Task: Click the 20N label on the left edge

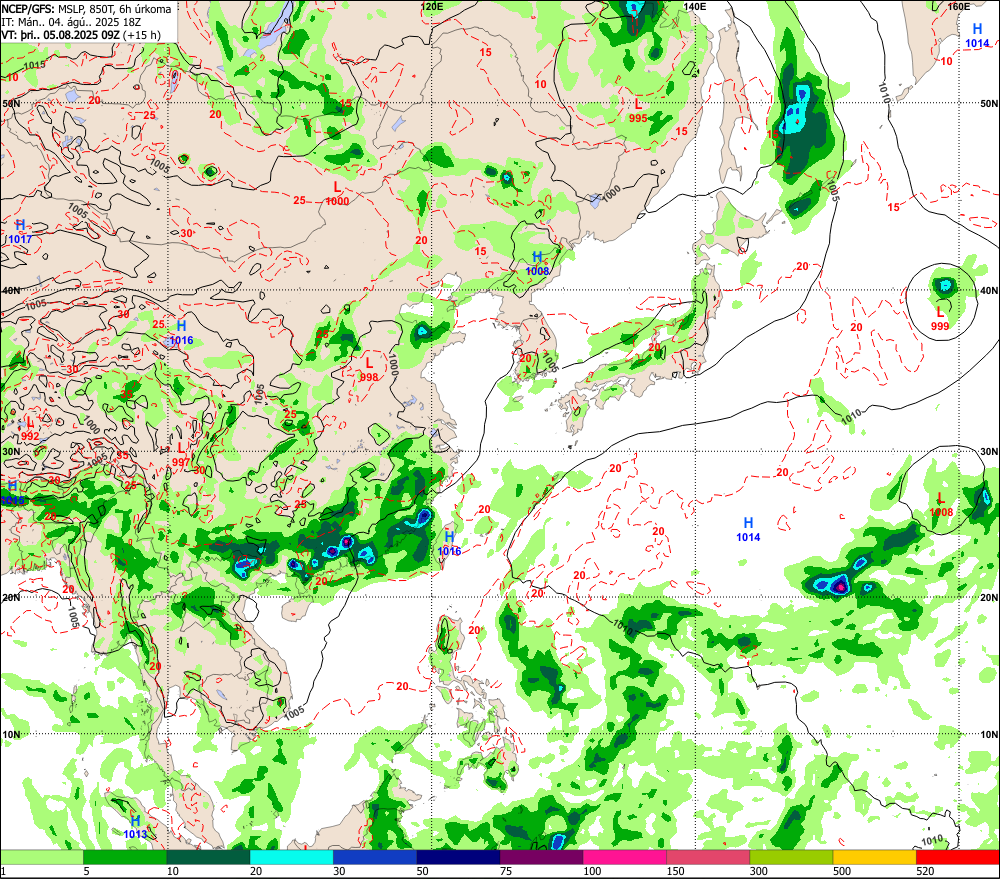Action: tap(11, 598)
